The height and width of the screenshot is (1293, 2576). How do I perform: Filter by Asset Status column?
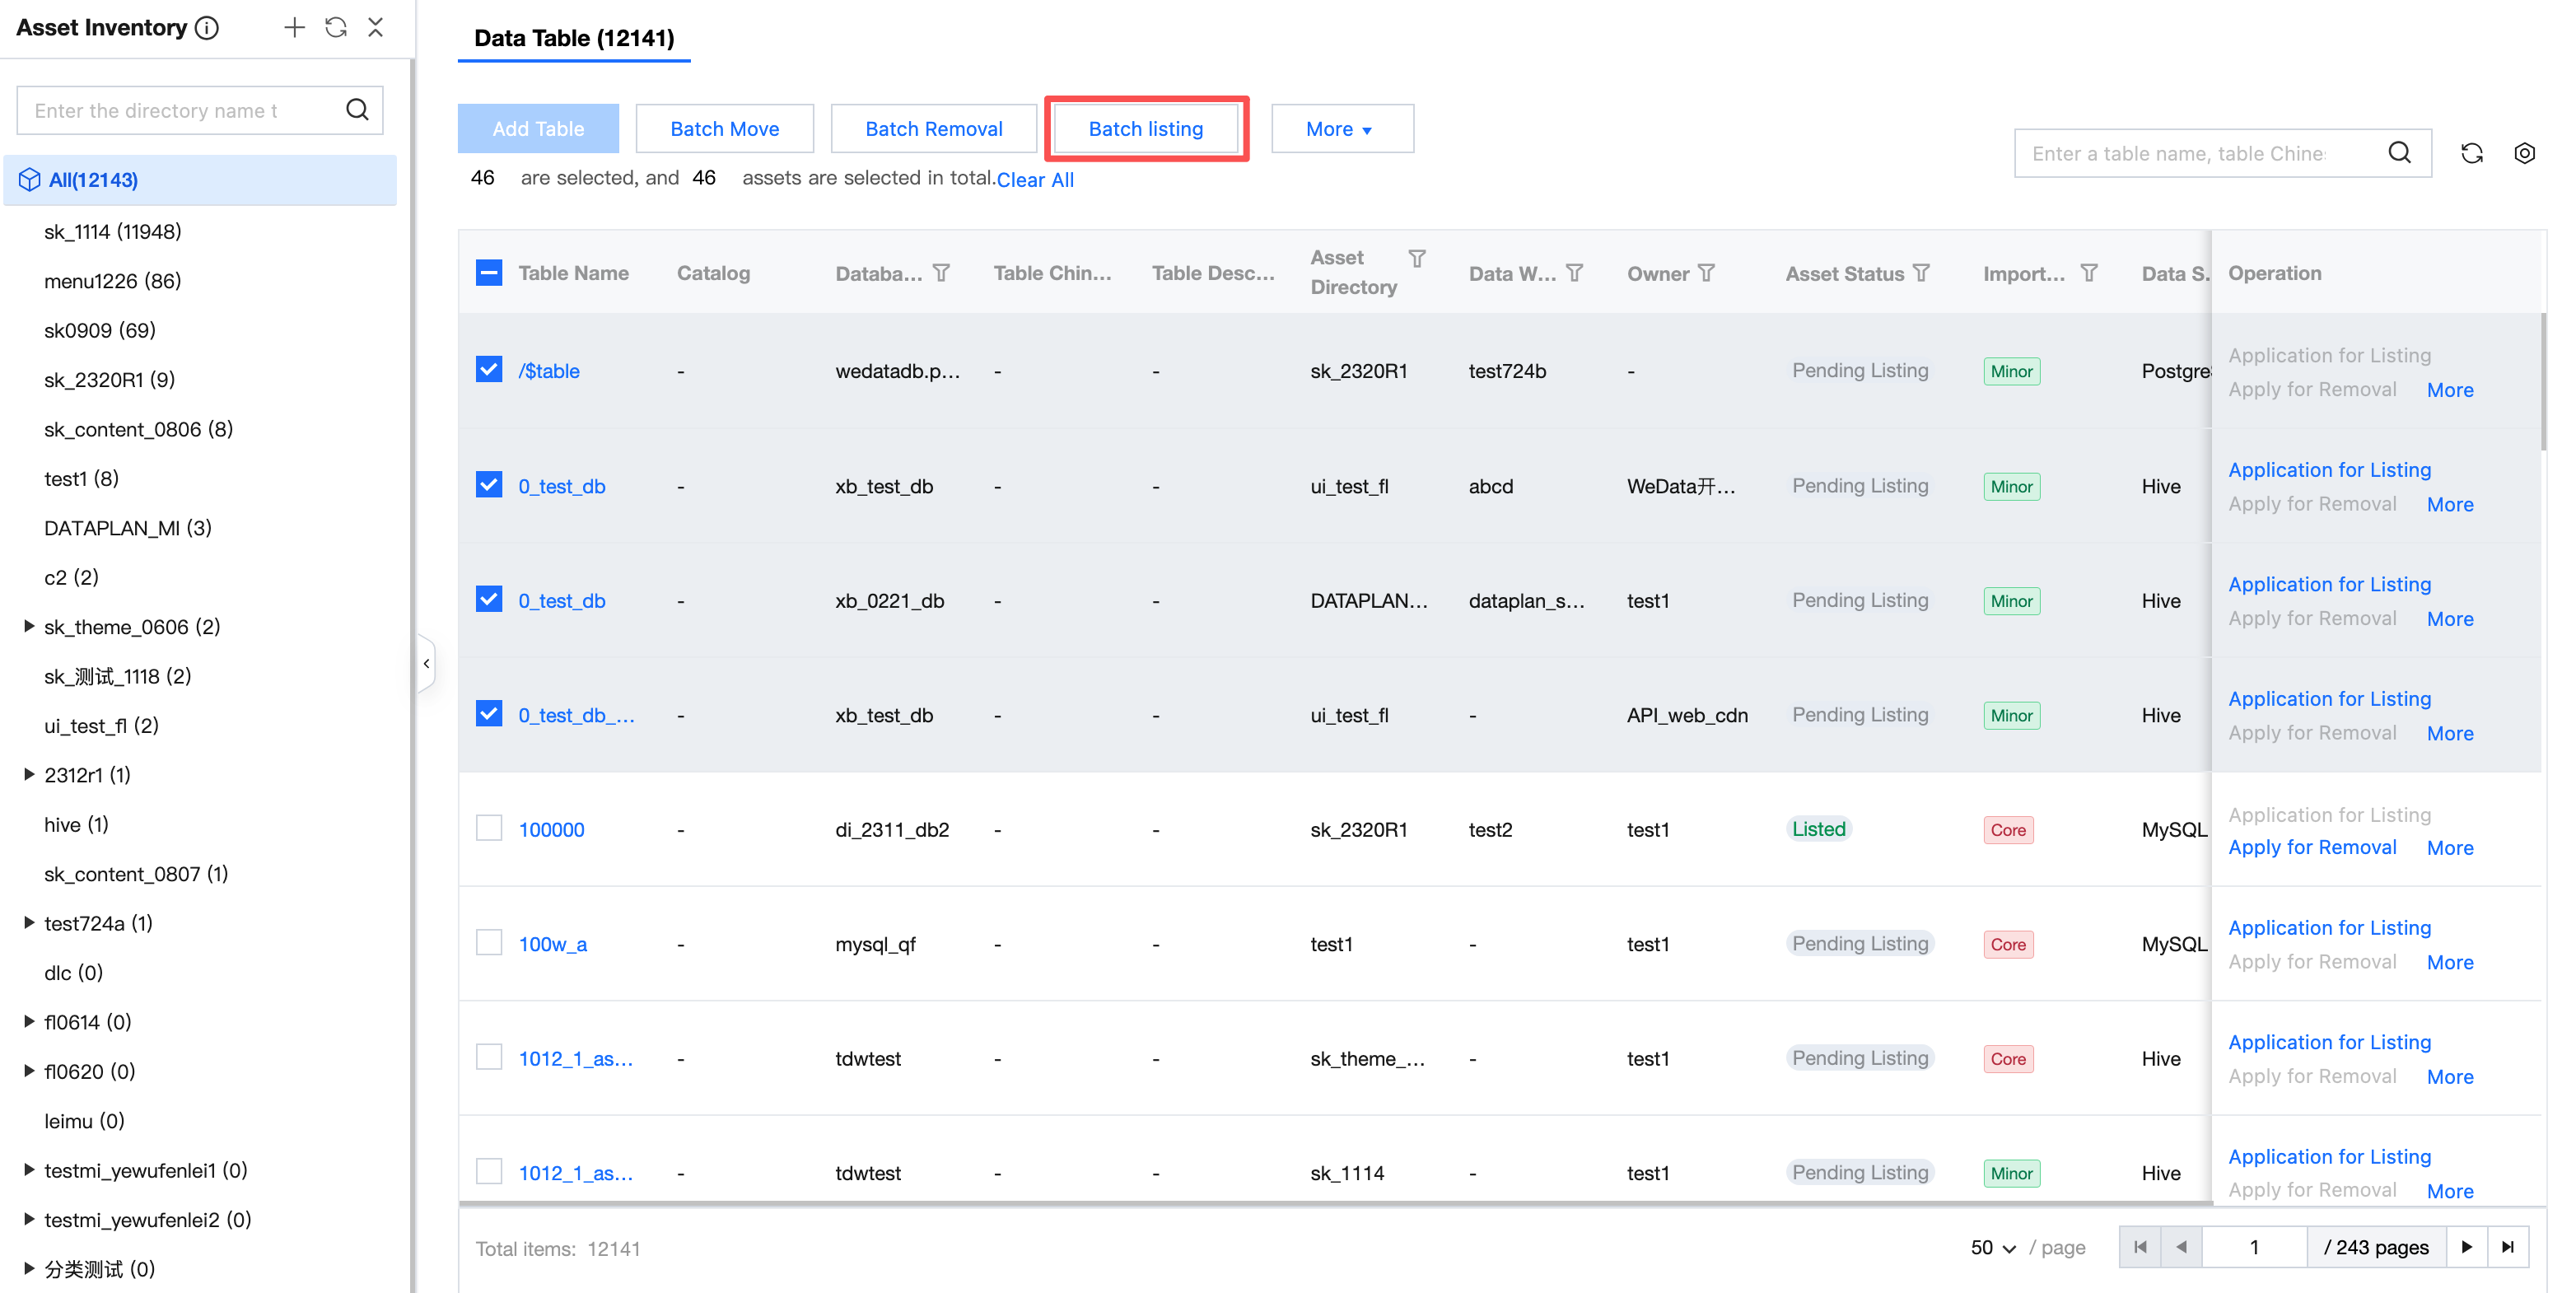click(1922, 273)
